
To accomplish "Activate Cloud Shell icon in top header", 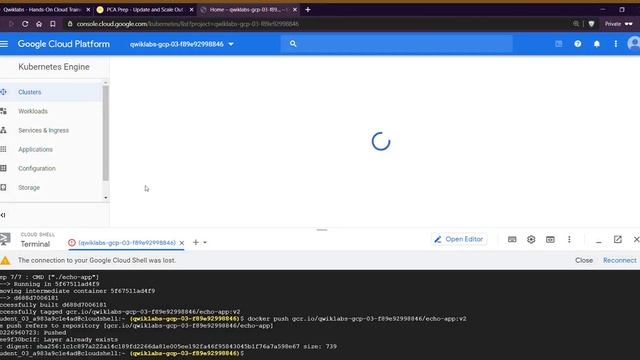I will pos(559,44).
